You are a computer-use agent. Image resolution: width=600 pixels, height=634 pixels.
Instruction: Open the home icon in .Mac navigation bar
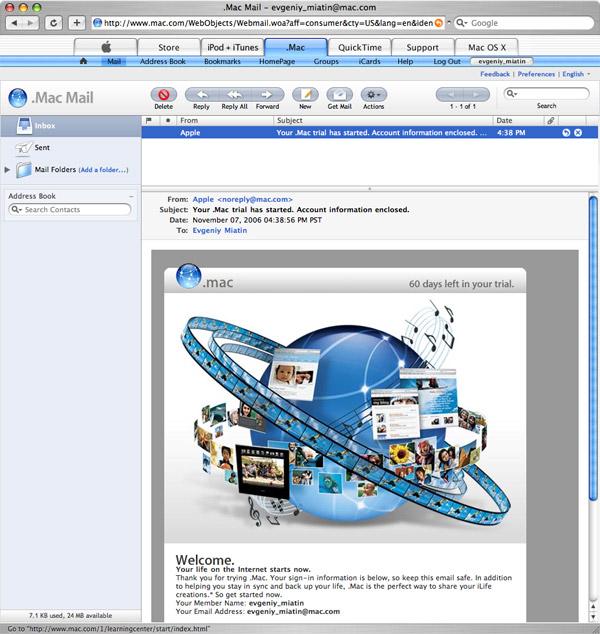coord(83,61)
